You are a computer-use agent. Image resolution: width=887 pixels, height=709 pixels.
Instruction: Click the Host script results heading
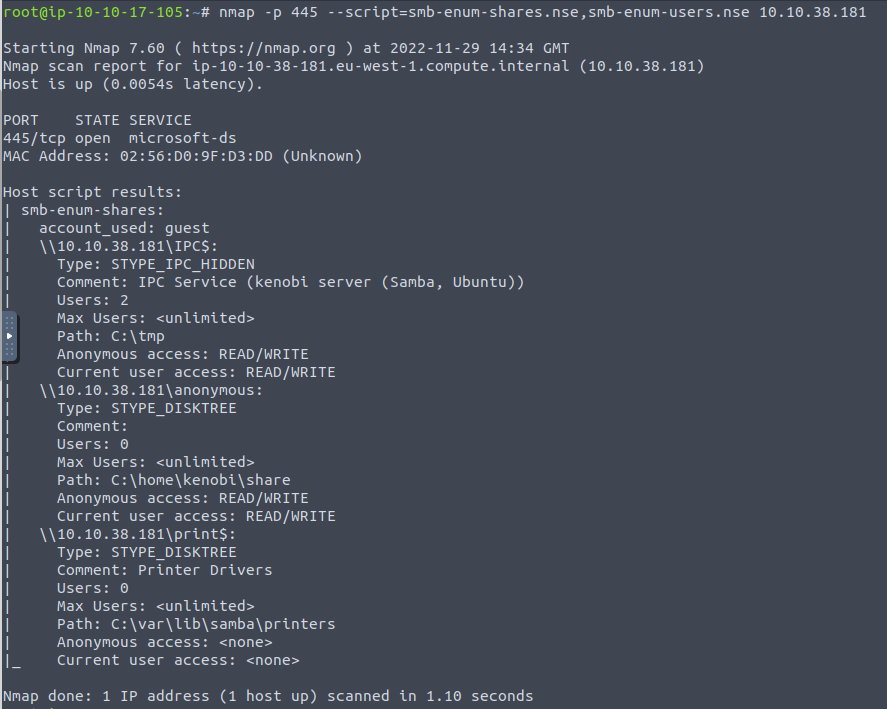92,192
